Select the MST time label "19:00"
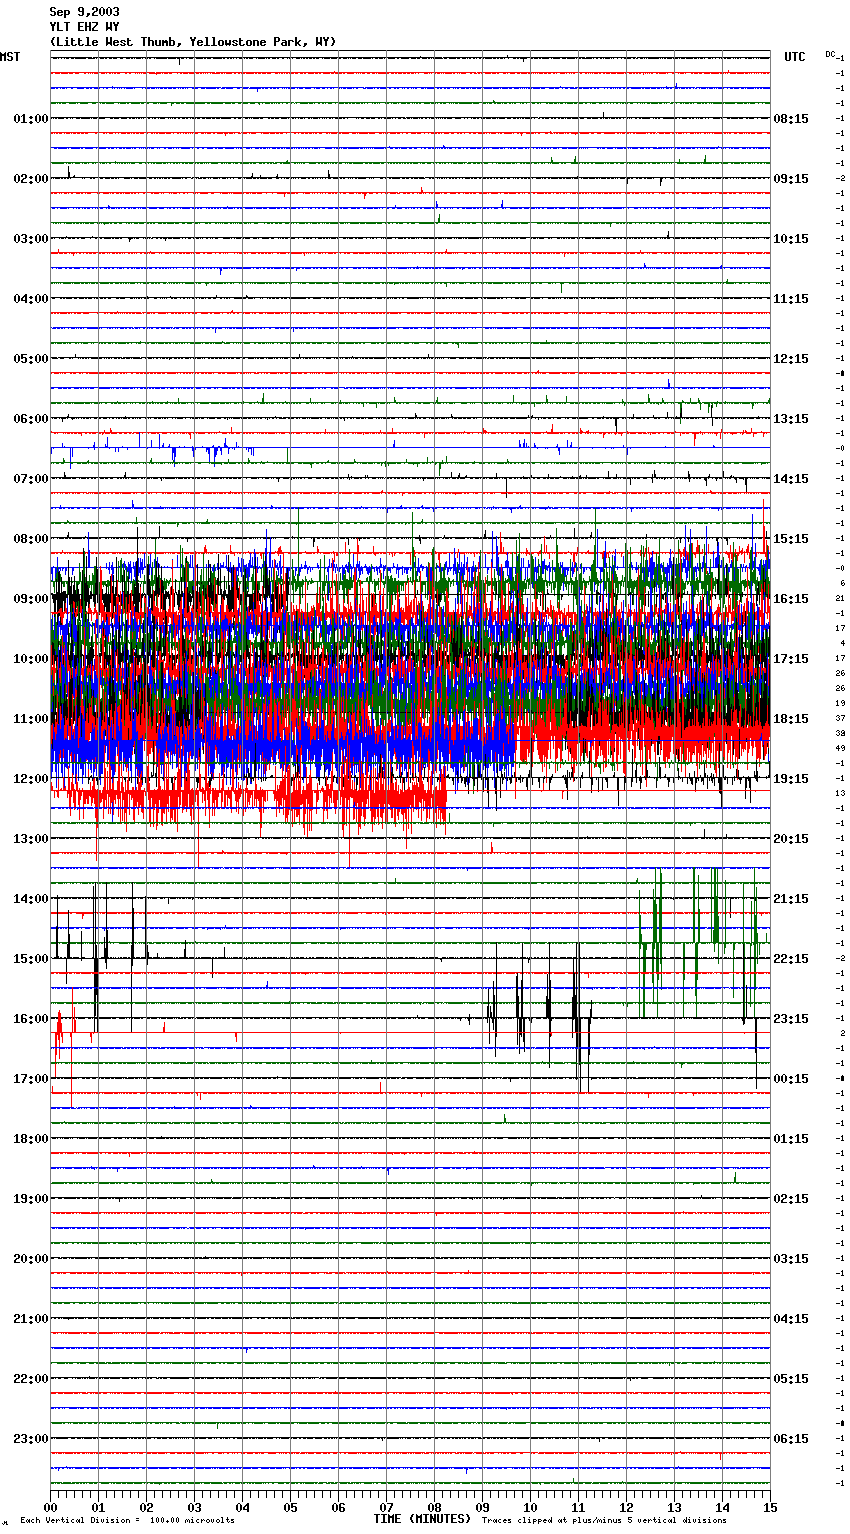Viewport: 850px width, 1534px height. tap(31, 1199)
